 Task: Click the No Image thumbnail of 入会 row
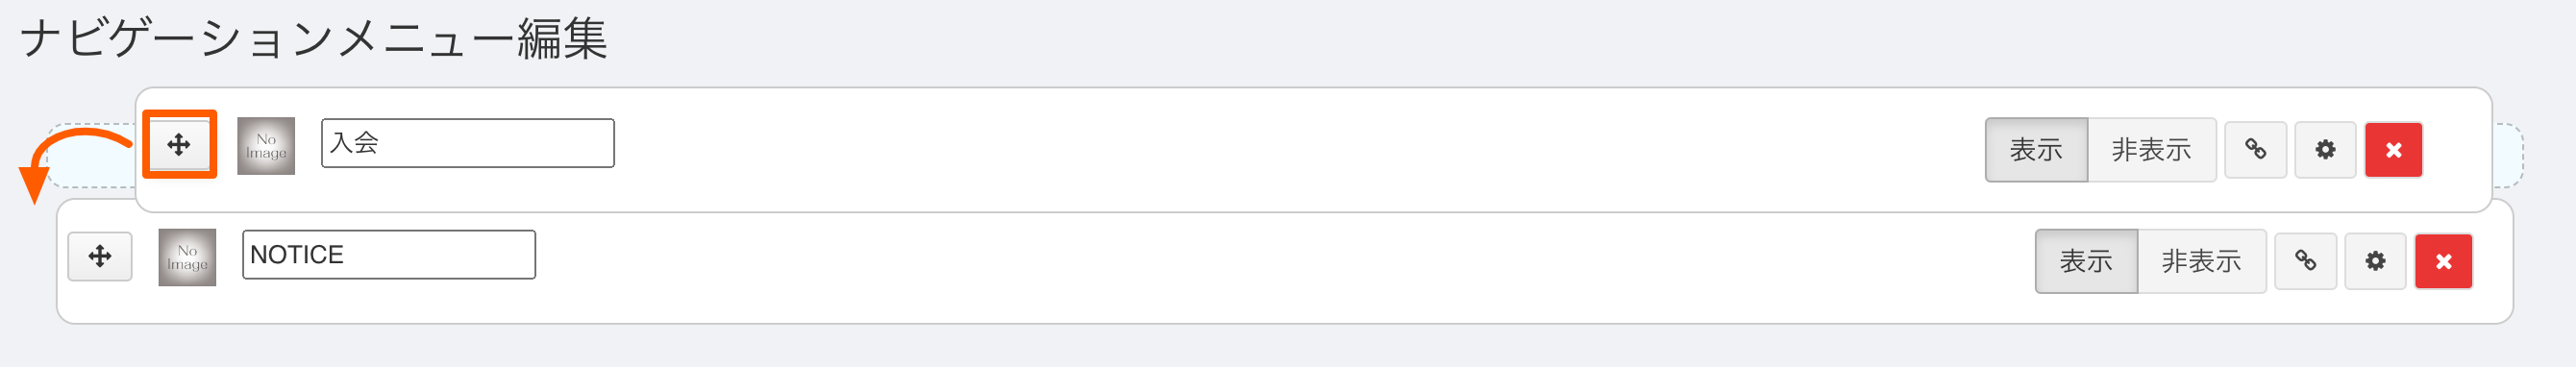[266, 146]
